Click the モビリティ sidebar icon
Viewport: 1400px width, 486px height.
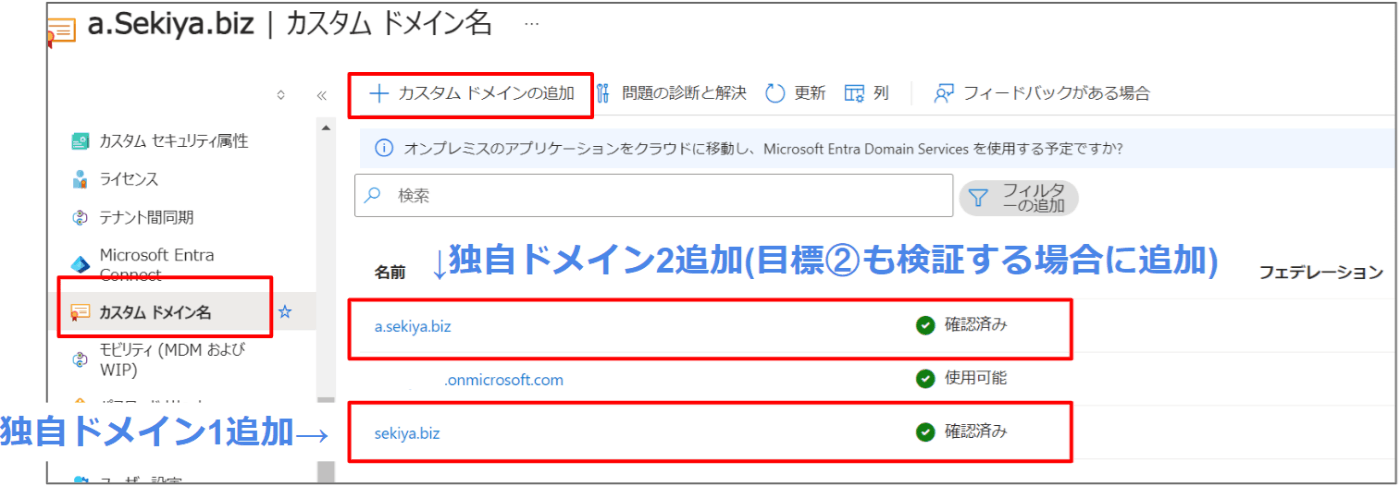point(81,359)
